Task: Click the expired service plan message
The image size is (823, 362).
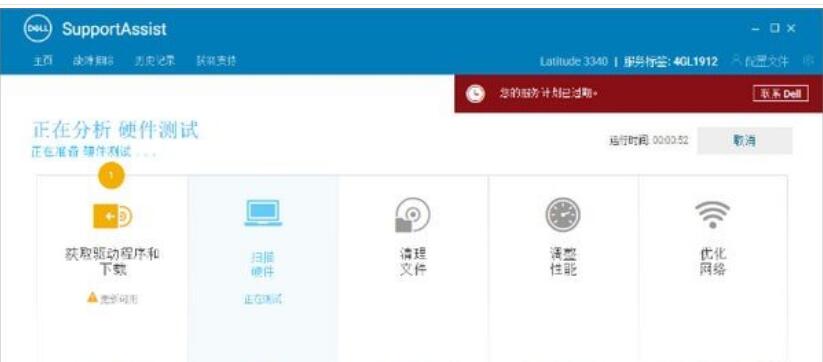Action: click(549, 94)
